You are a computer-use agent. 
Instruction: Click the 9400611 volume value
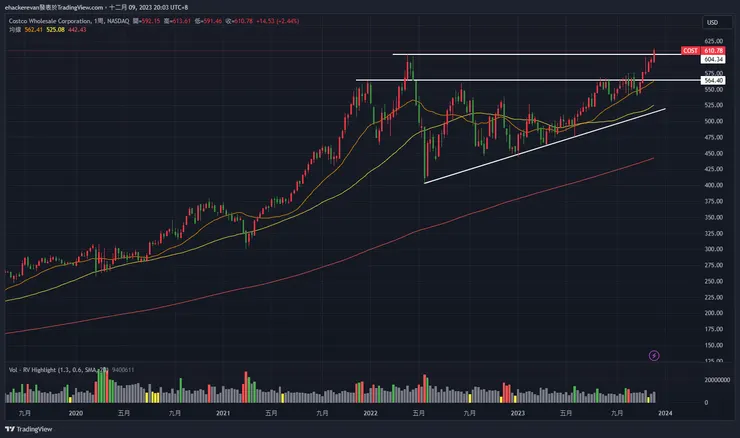[123, 370]
